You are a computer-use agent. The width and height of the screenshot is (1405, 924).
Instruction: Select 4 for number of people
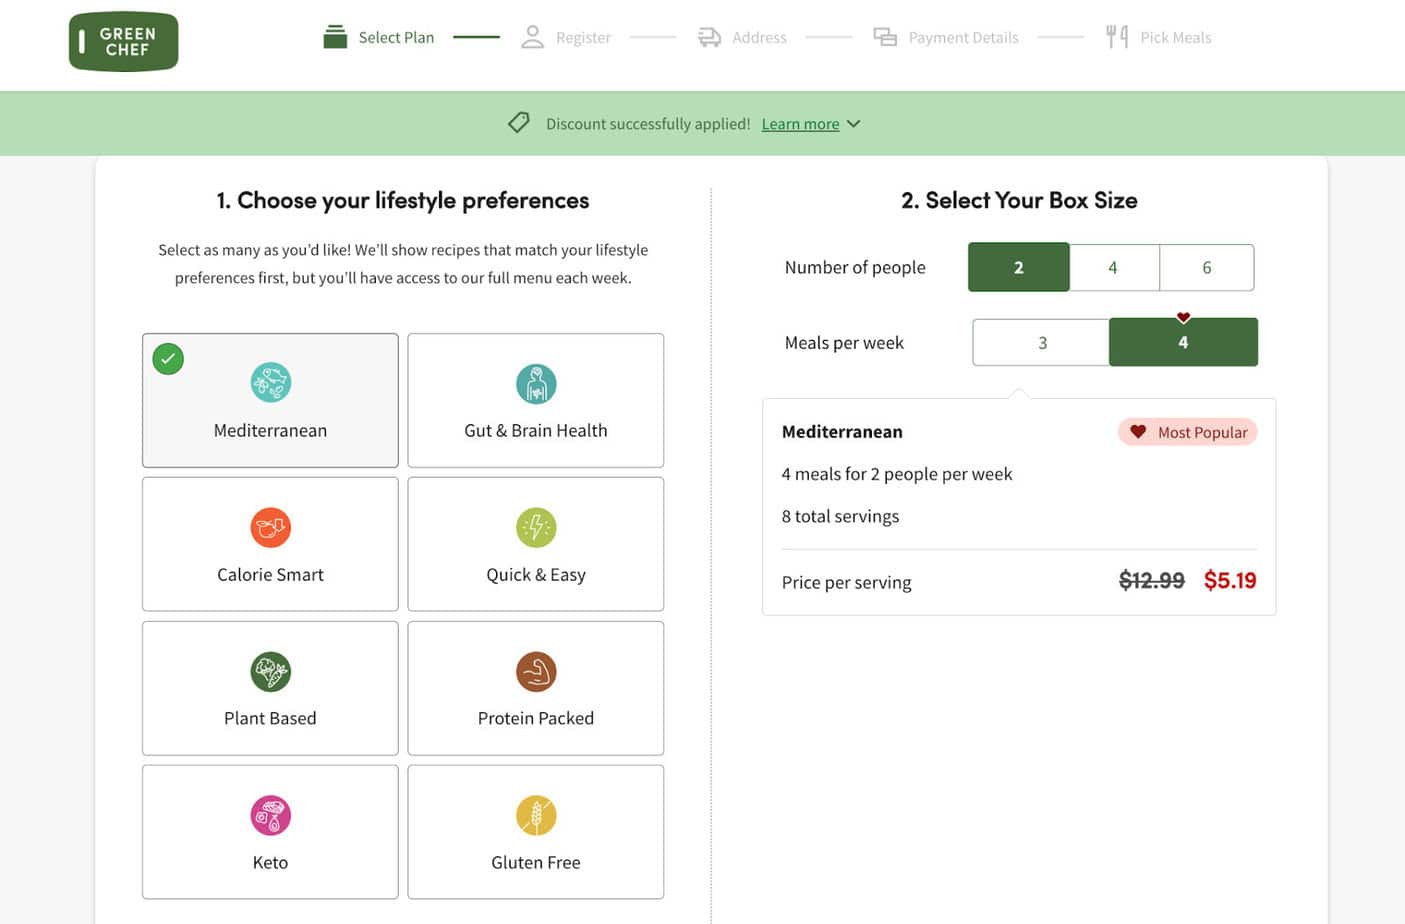[1113, 267]
